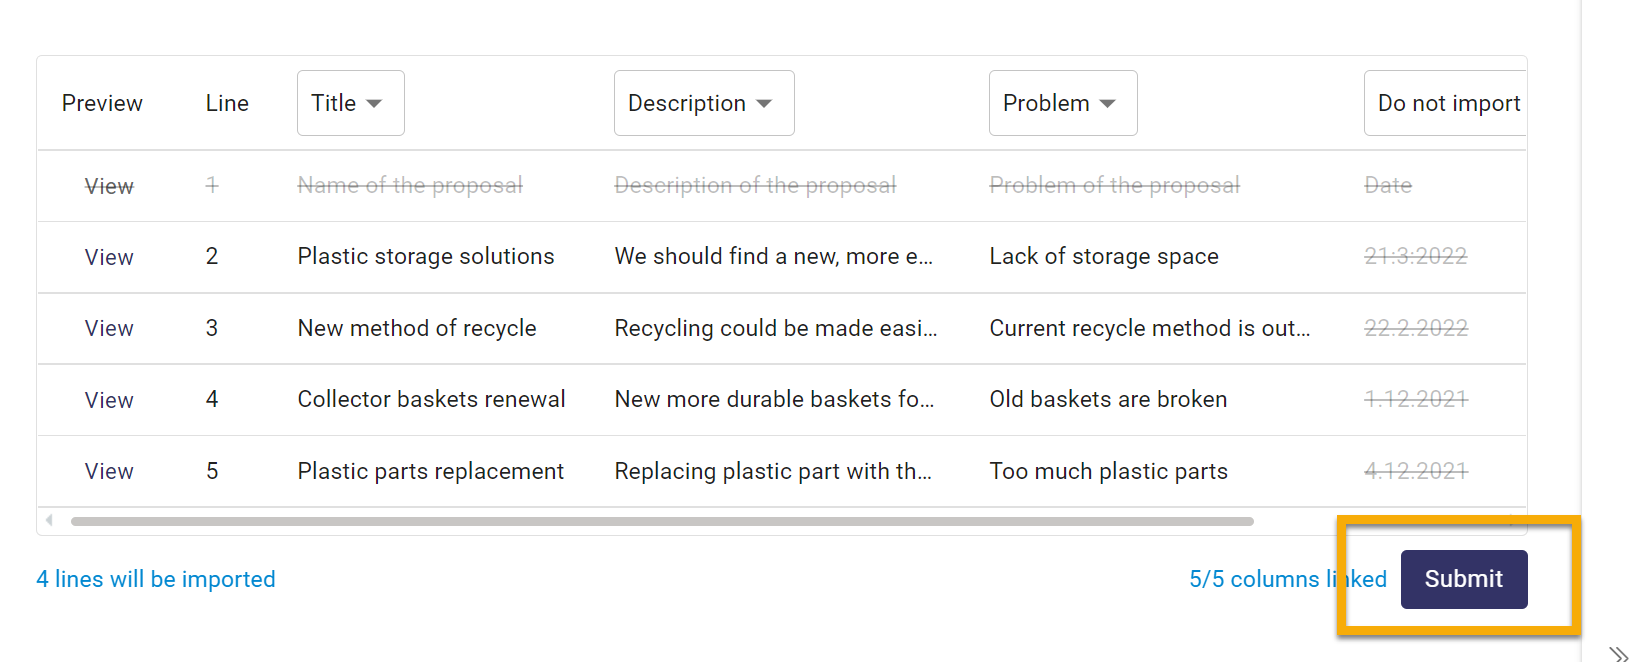The width and height of the screenshot is (1632, 662).
Task: Click the '4 lines will be imported' text
Action: 156,579
